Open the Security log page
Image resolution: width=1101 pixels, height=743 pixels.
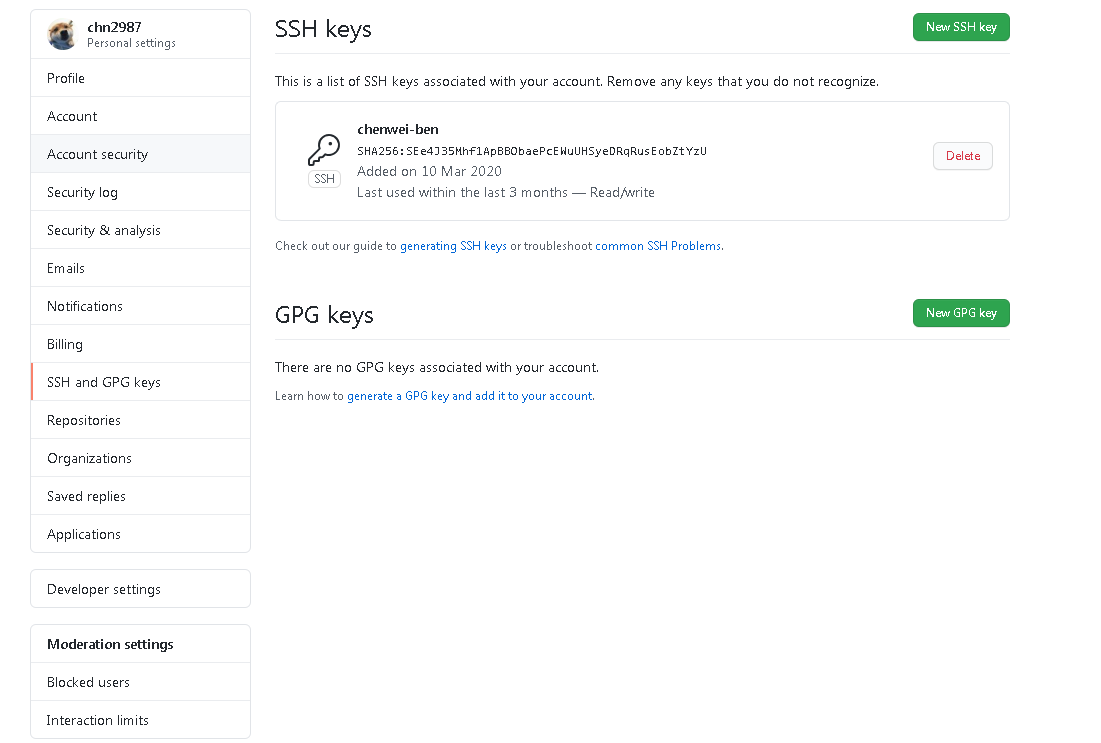(82, 192)
